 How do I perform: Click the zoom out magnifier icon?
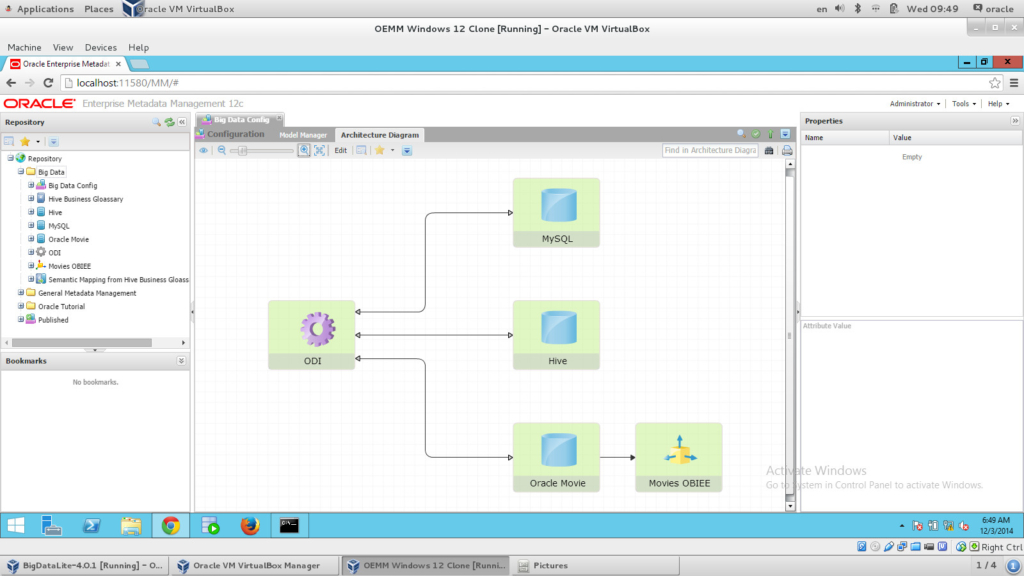pos(222,150)
